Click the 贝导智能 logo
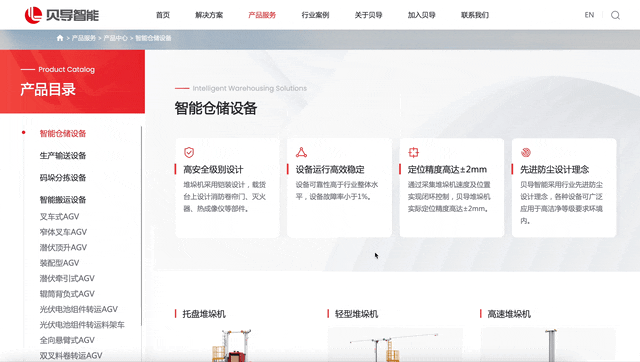This screenshot has width=640, height=362. [62, 15]
